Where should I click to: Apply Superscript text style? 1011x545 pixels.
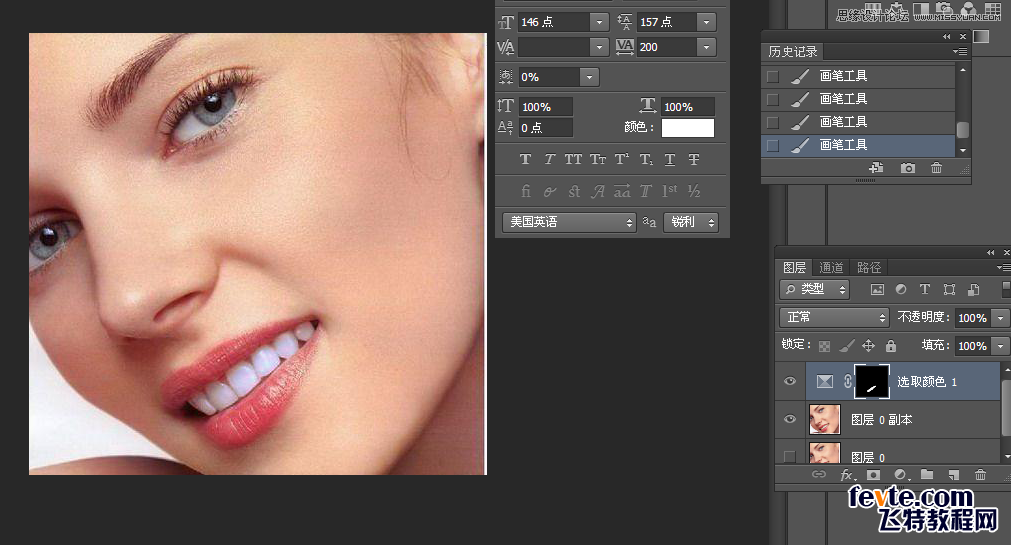622,159
